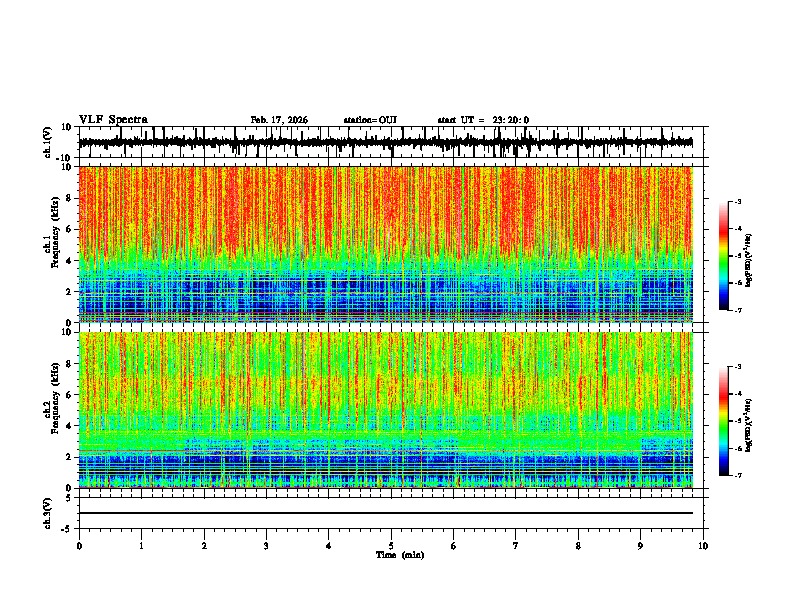Click the "VLF Spectra" plot title
This screenshot has width=792, height=612.
(x=113, y=120)
